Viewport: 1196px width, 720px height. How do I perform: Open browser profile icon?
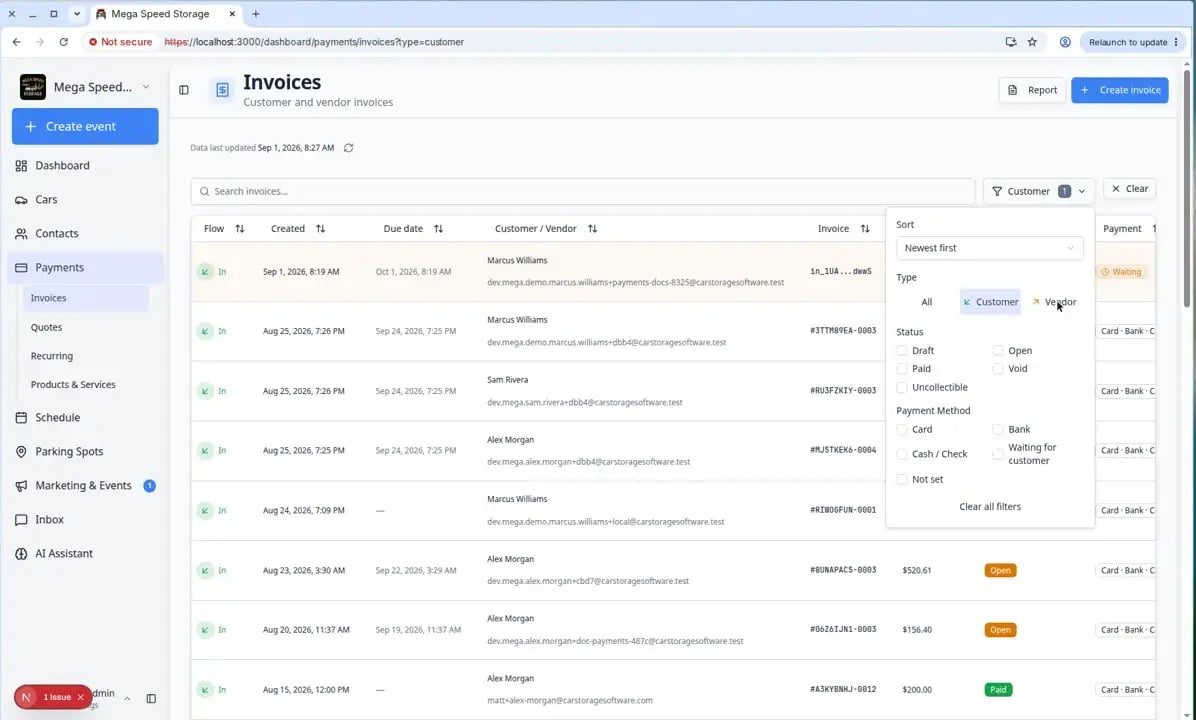(x=1065, y=42)
